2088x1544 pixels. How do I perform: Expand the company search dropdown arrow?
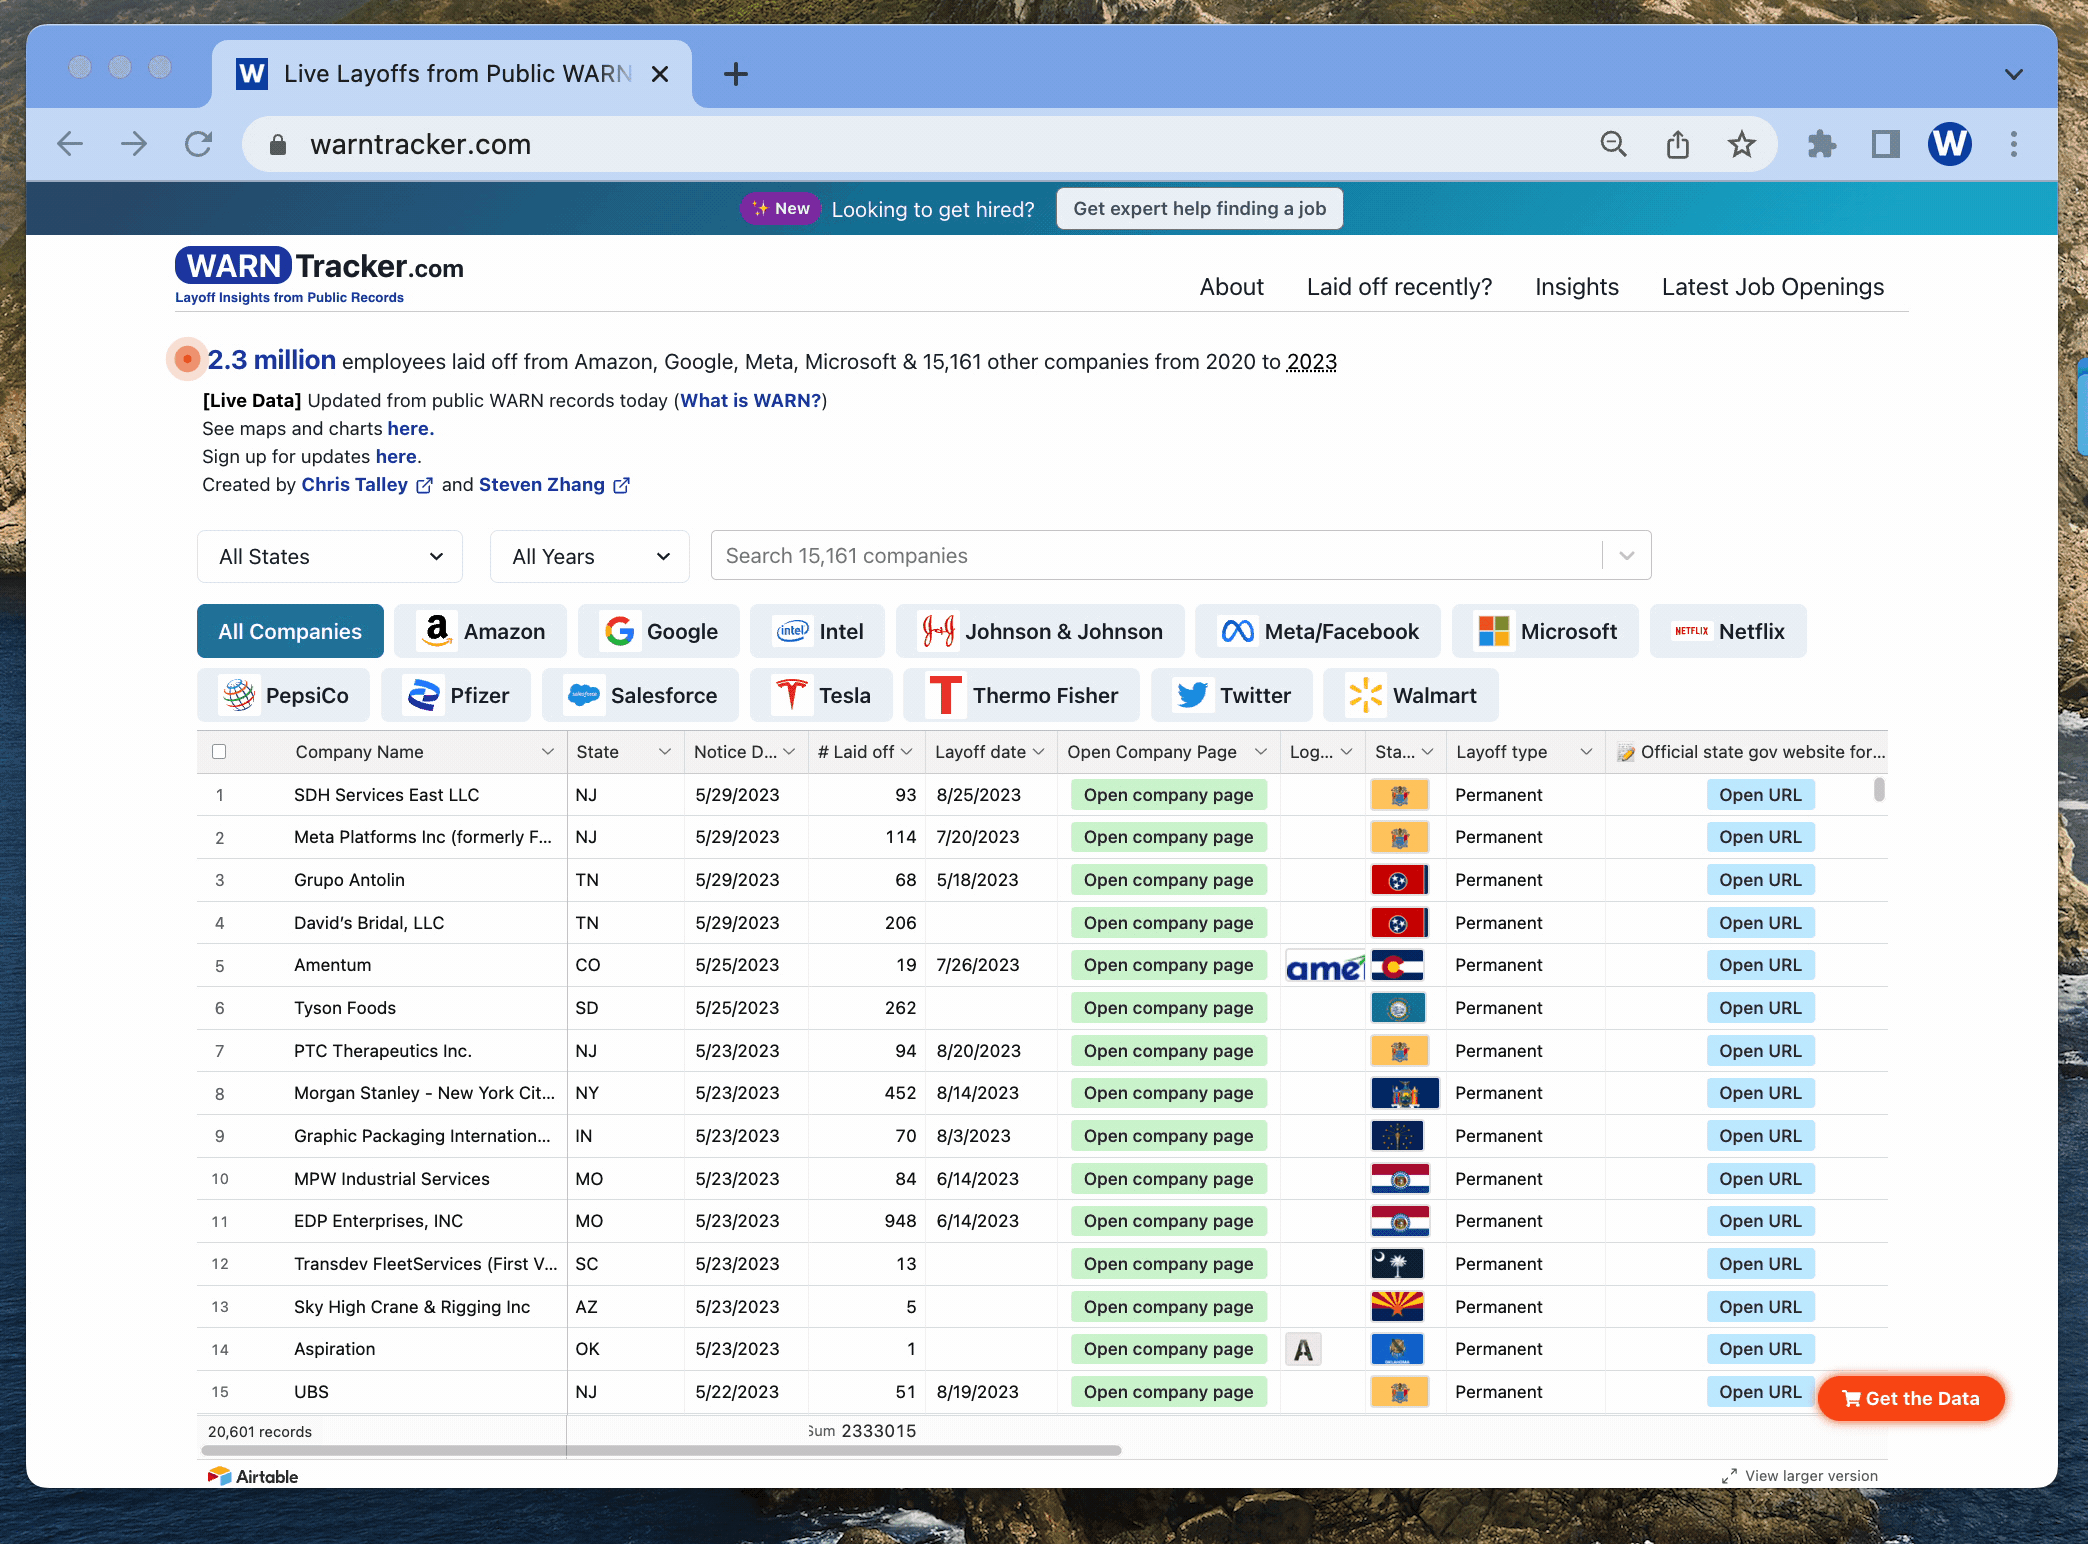1627,556
